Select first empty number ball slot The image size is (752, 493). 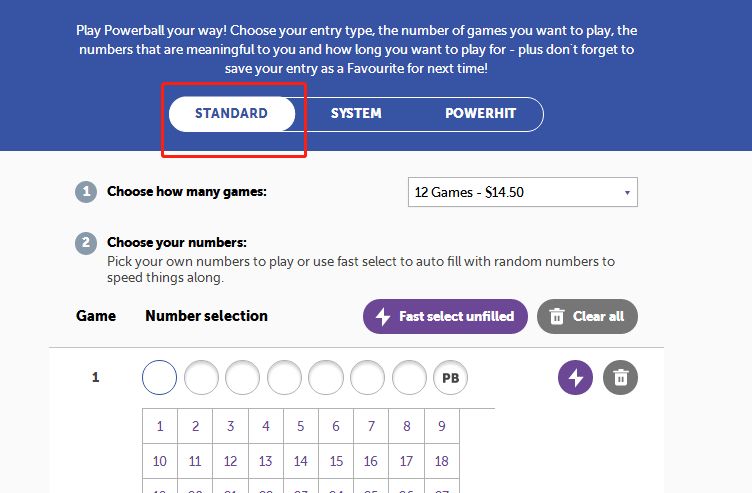click(159, 377)
